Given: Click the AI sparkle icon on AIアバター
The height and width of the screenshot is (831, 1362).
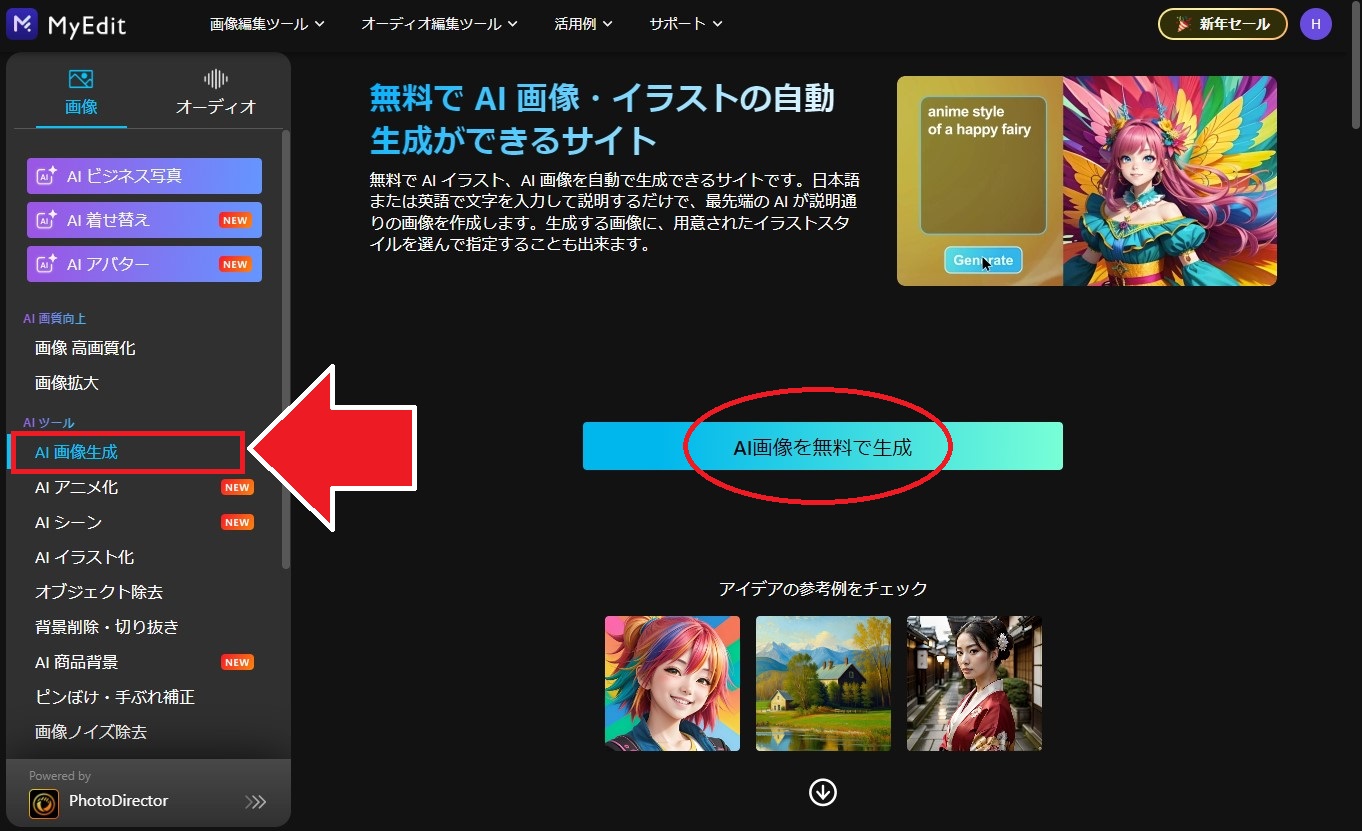Looking at the screenshot, I should (x=46, y=264).
